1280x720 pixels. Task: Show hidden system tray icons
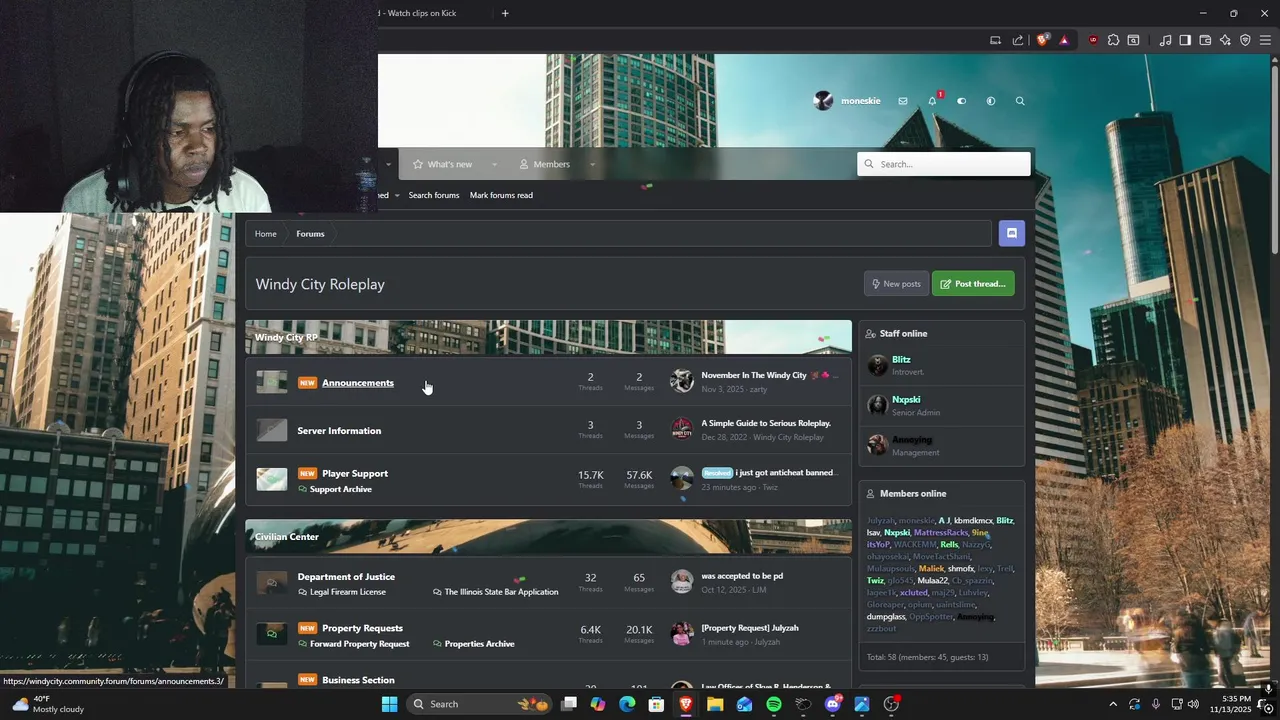pos(1113,704)
